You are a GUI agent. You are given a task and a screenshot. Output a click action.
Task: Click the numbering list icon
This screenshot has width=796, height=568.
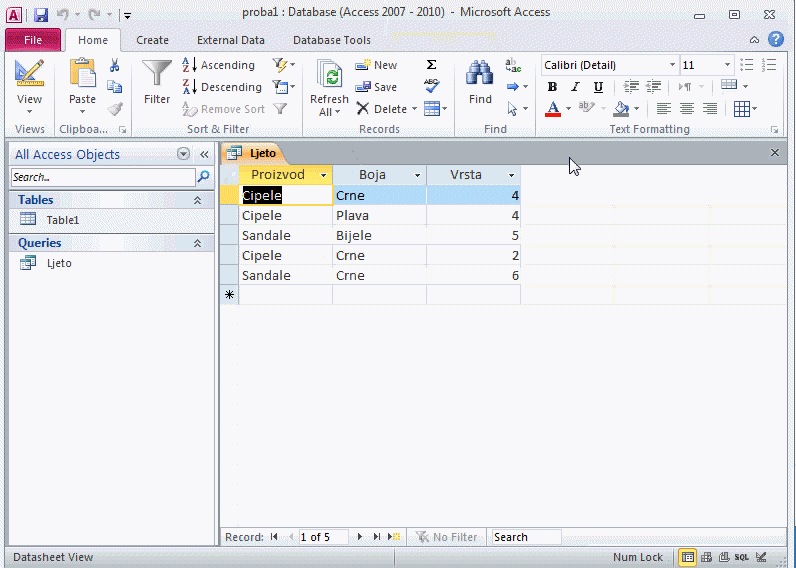(769, 65)
